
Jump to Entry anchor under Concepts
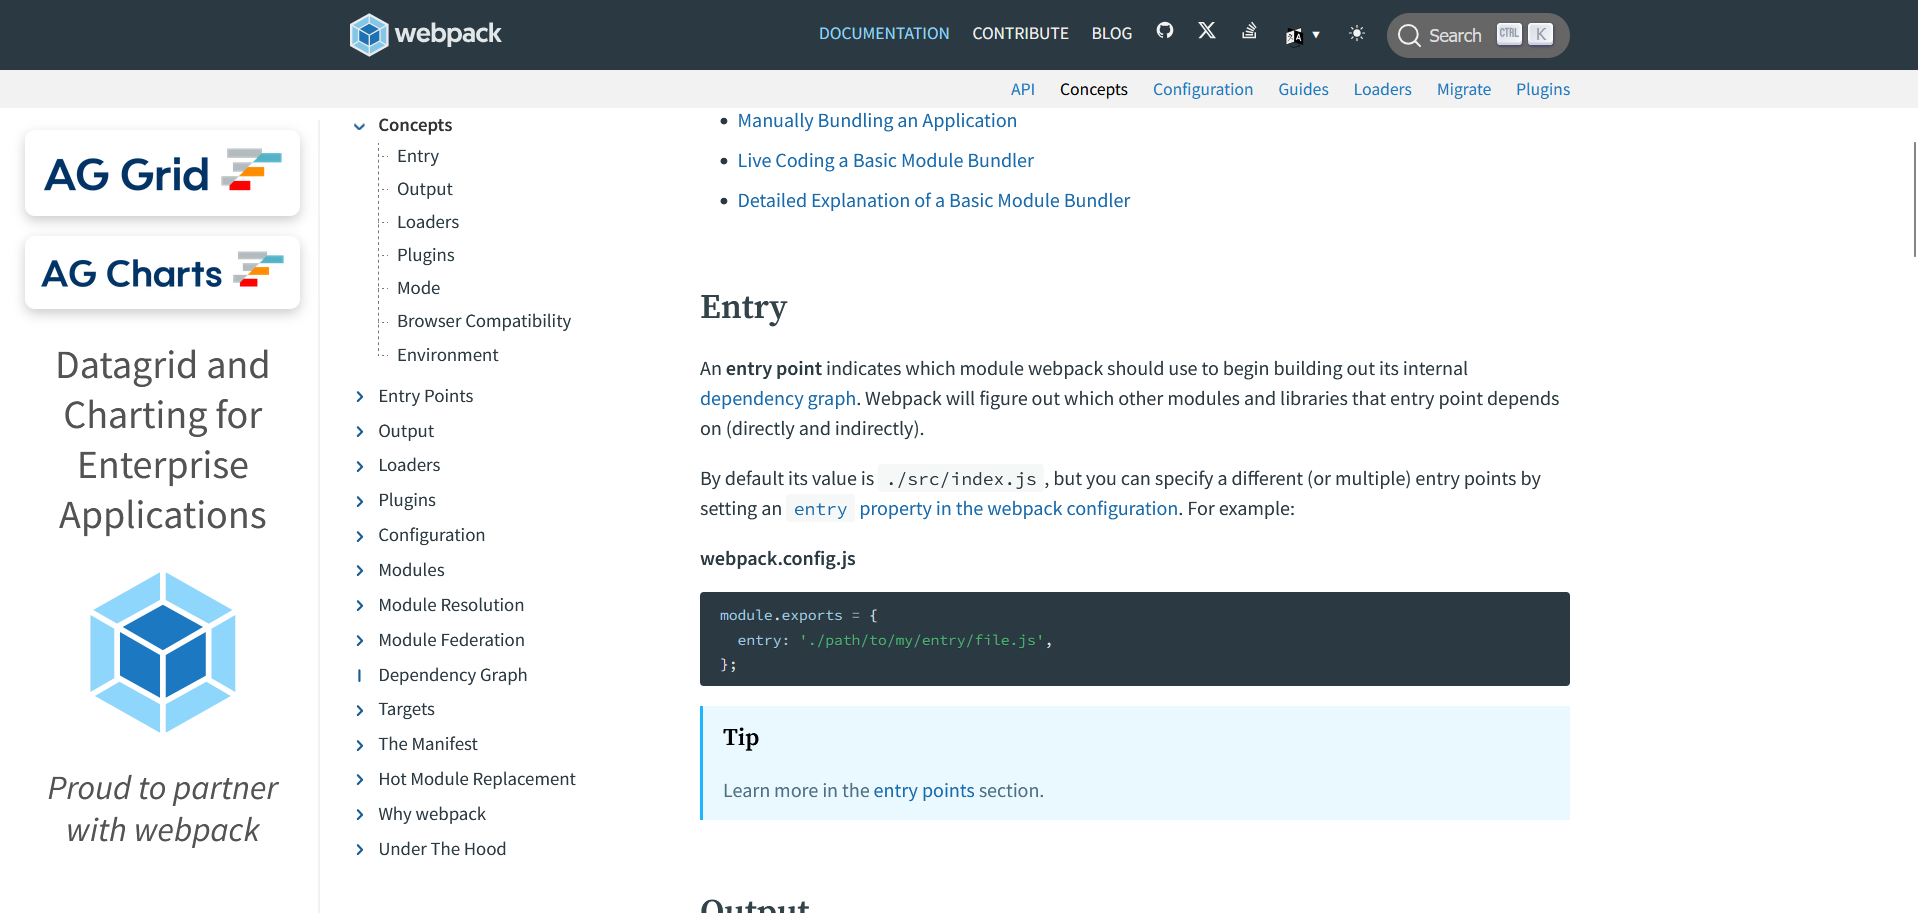click(417, 156)
